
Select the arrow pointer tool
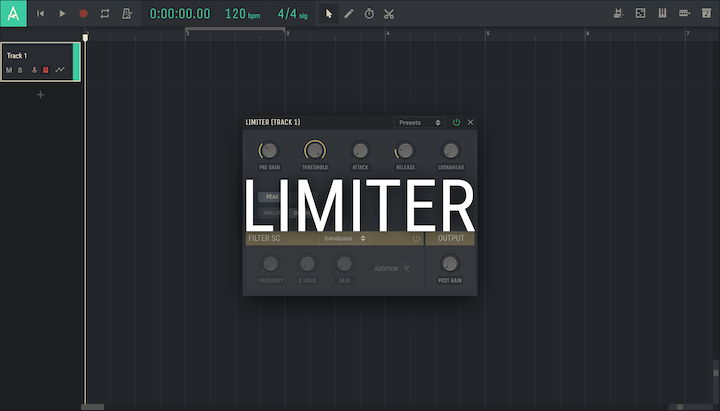(329, 14)
